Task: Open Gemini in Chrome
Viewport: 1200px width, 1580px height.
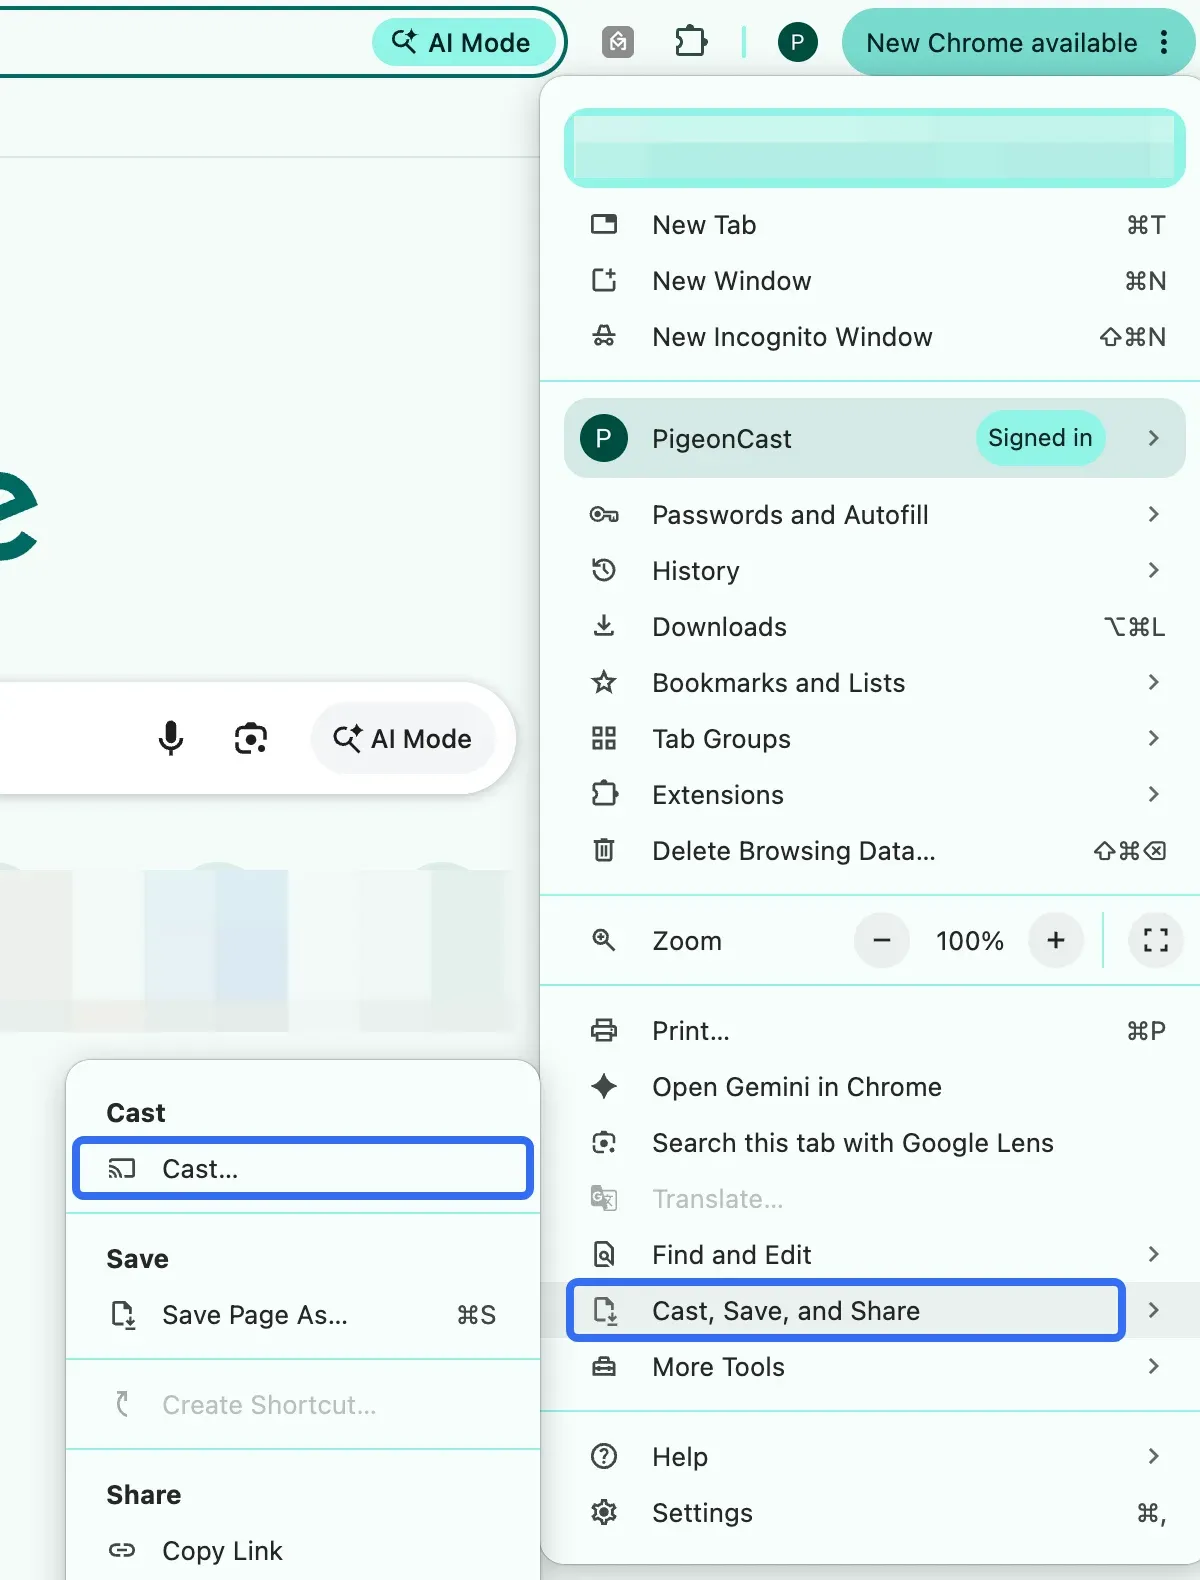Action: click(x=870, y=1087)
